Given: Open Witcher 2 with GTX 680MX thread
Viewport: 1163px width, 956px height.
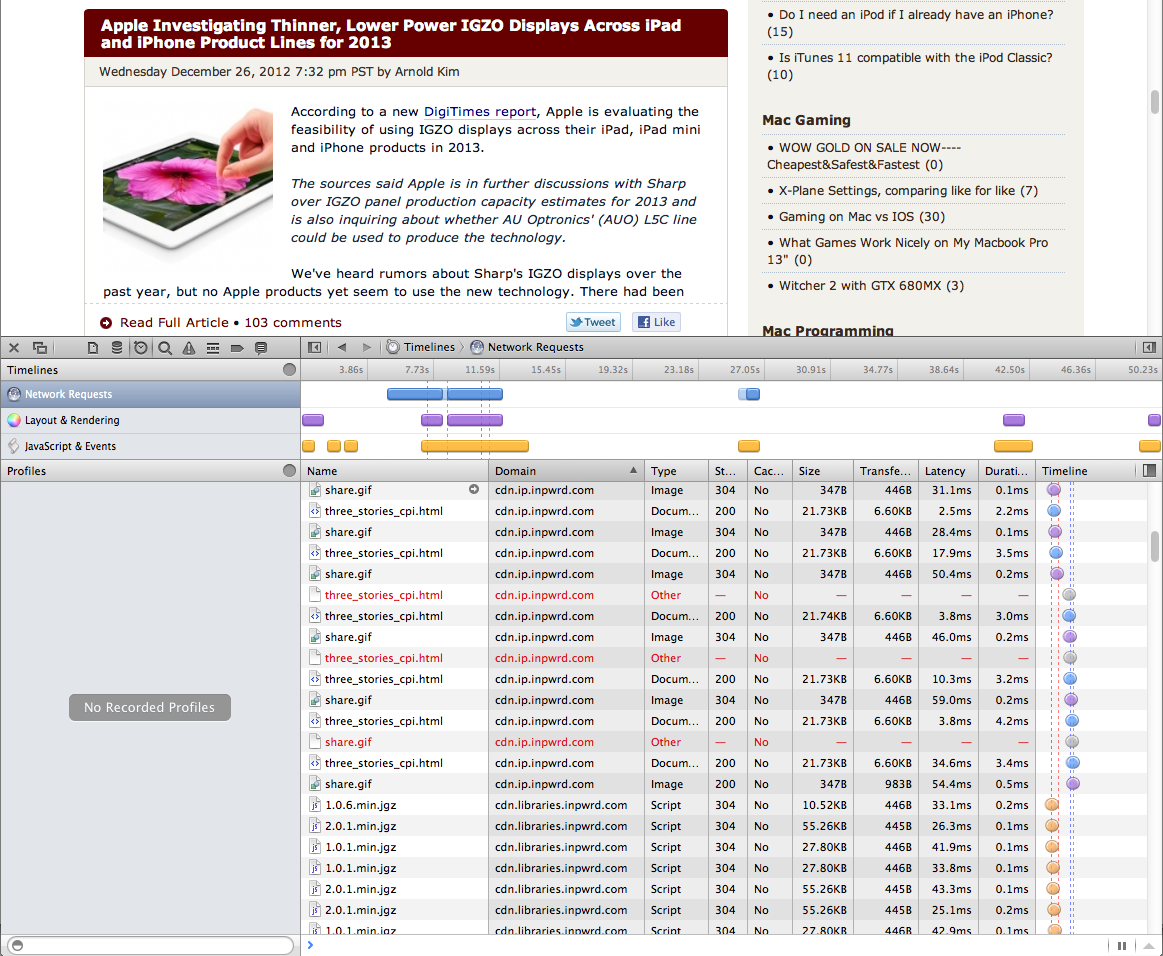Looking at the screenshot, I should (x=872, y=286).
